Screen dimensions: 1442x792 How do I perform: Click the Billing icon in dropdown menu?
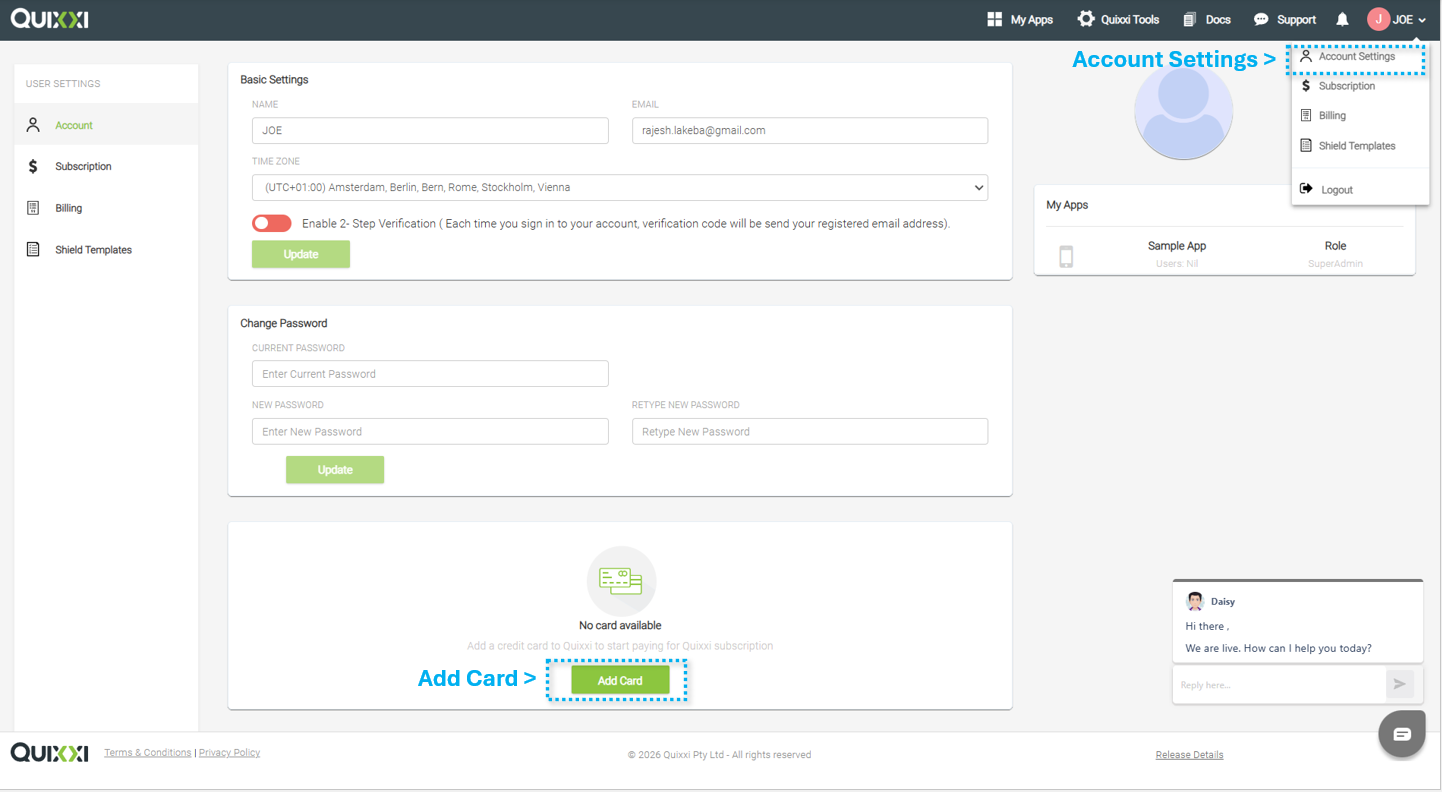[1306, 115]
